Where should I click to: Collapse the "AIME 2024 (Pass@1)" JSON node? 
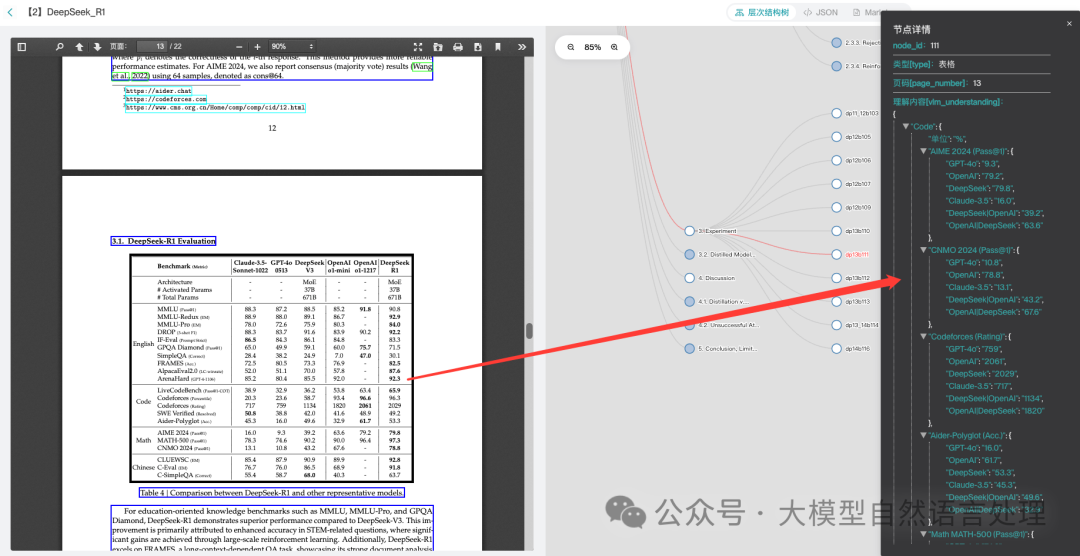[x=924, y=151]
